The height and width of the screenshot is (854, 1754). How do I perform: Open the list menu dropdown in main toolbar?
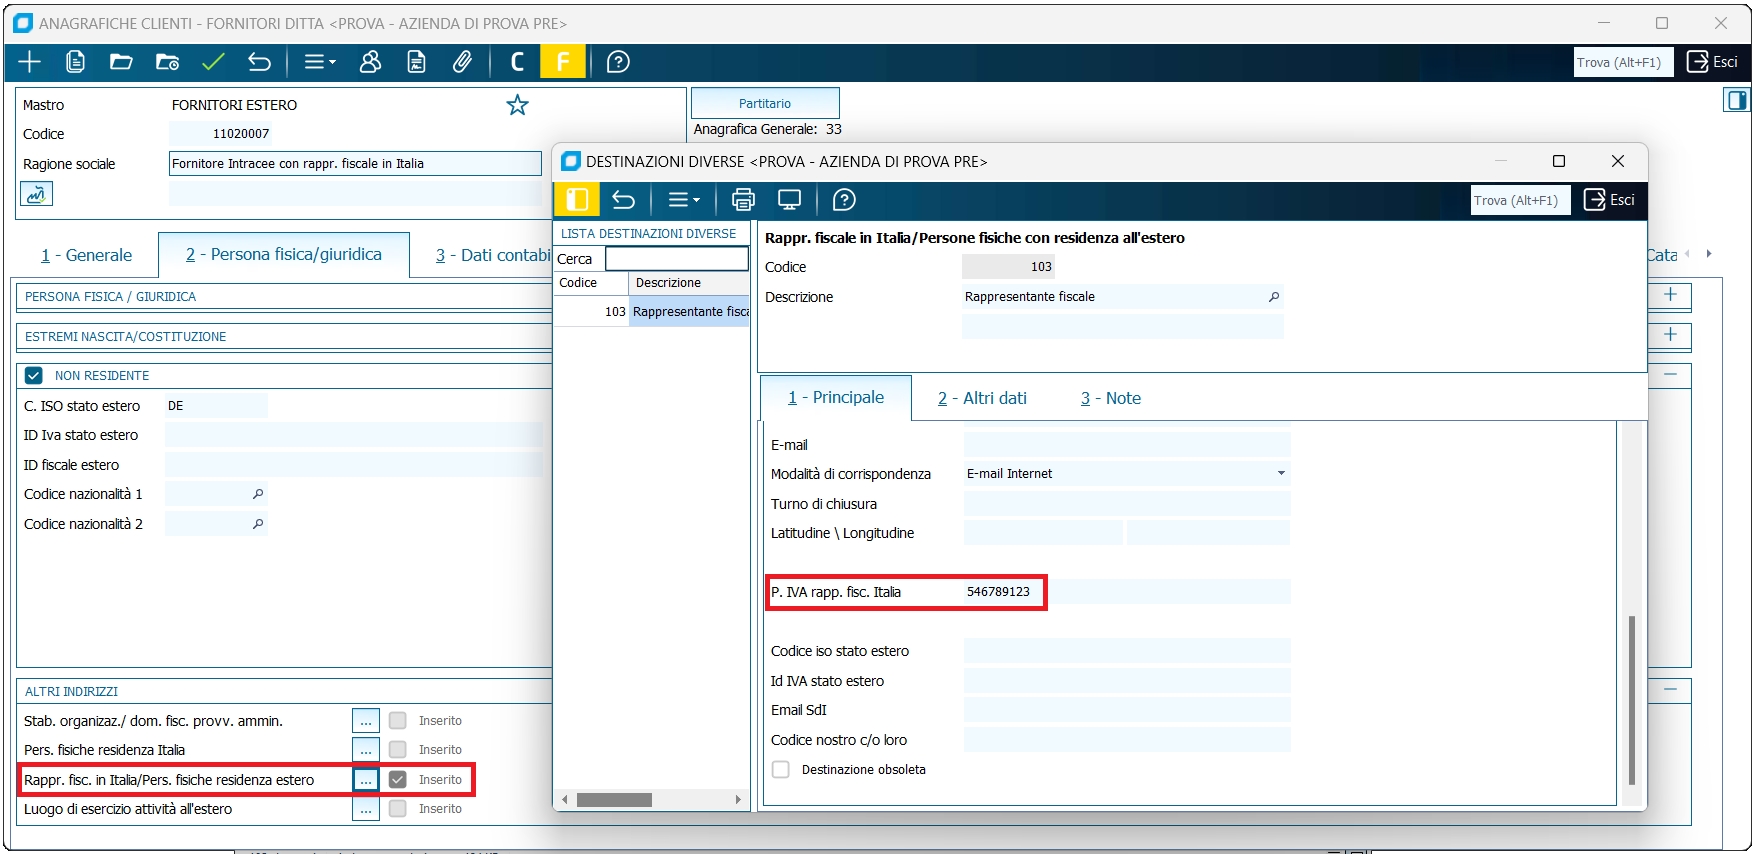[319, 62]
